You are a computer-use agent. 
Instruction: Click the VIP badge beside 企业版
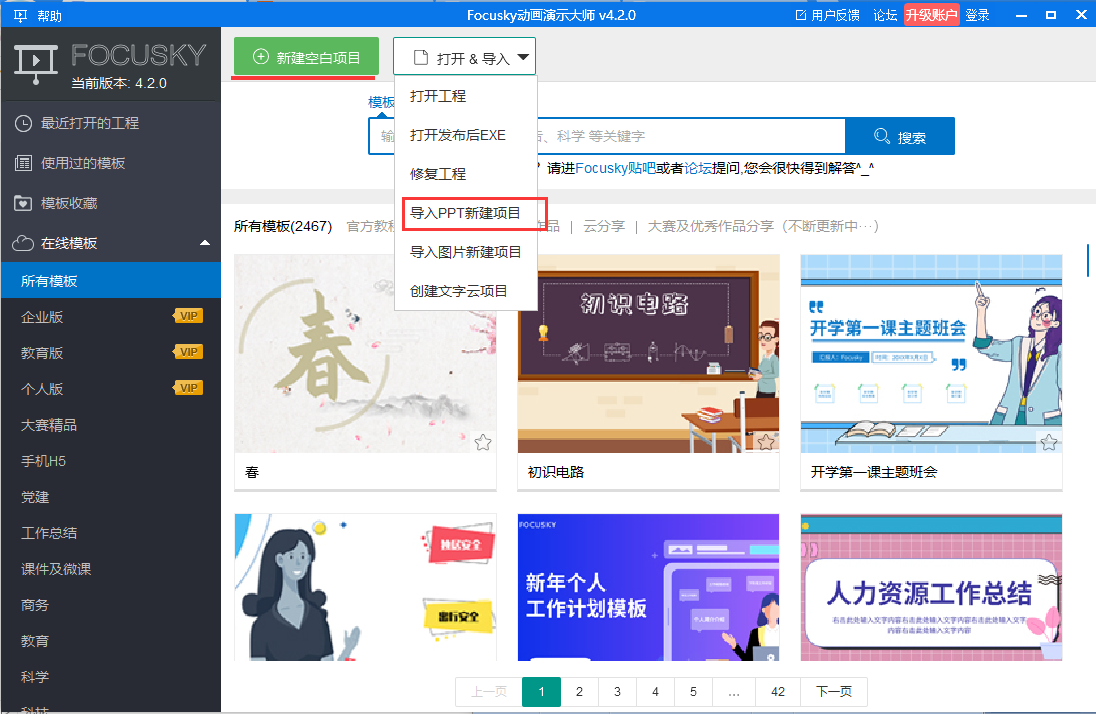190,315
